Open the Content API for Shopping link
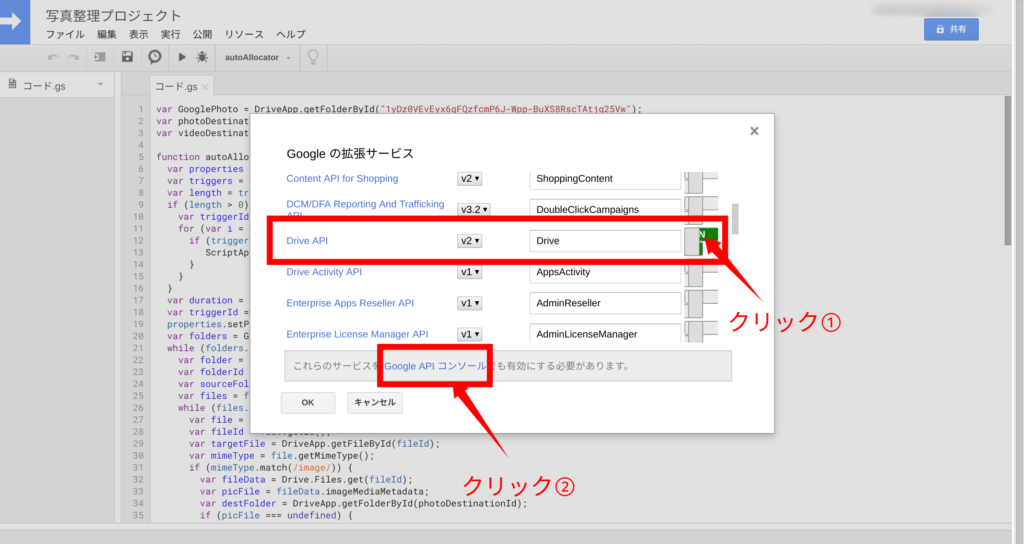 [342, 178]
